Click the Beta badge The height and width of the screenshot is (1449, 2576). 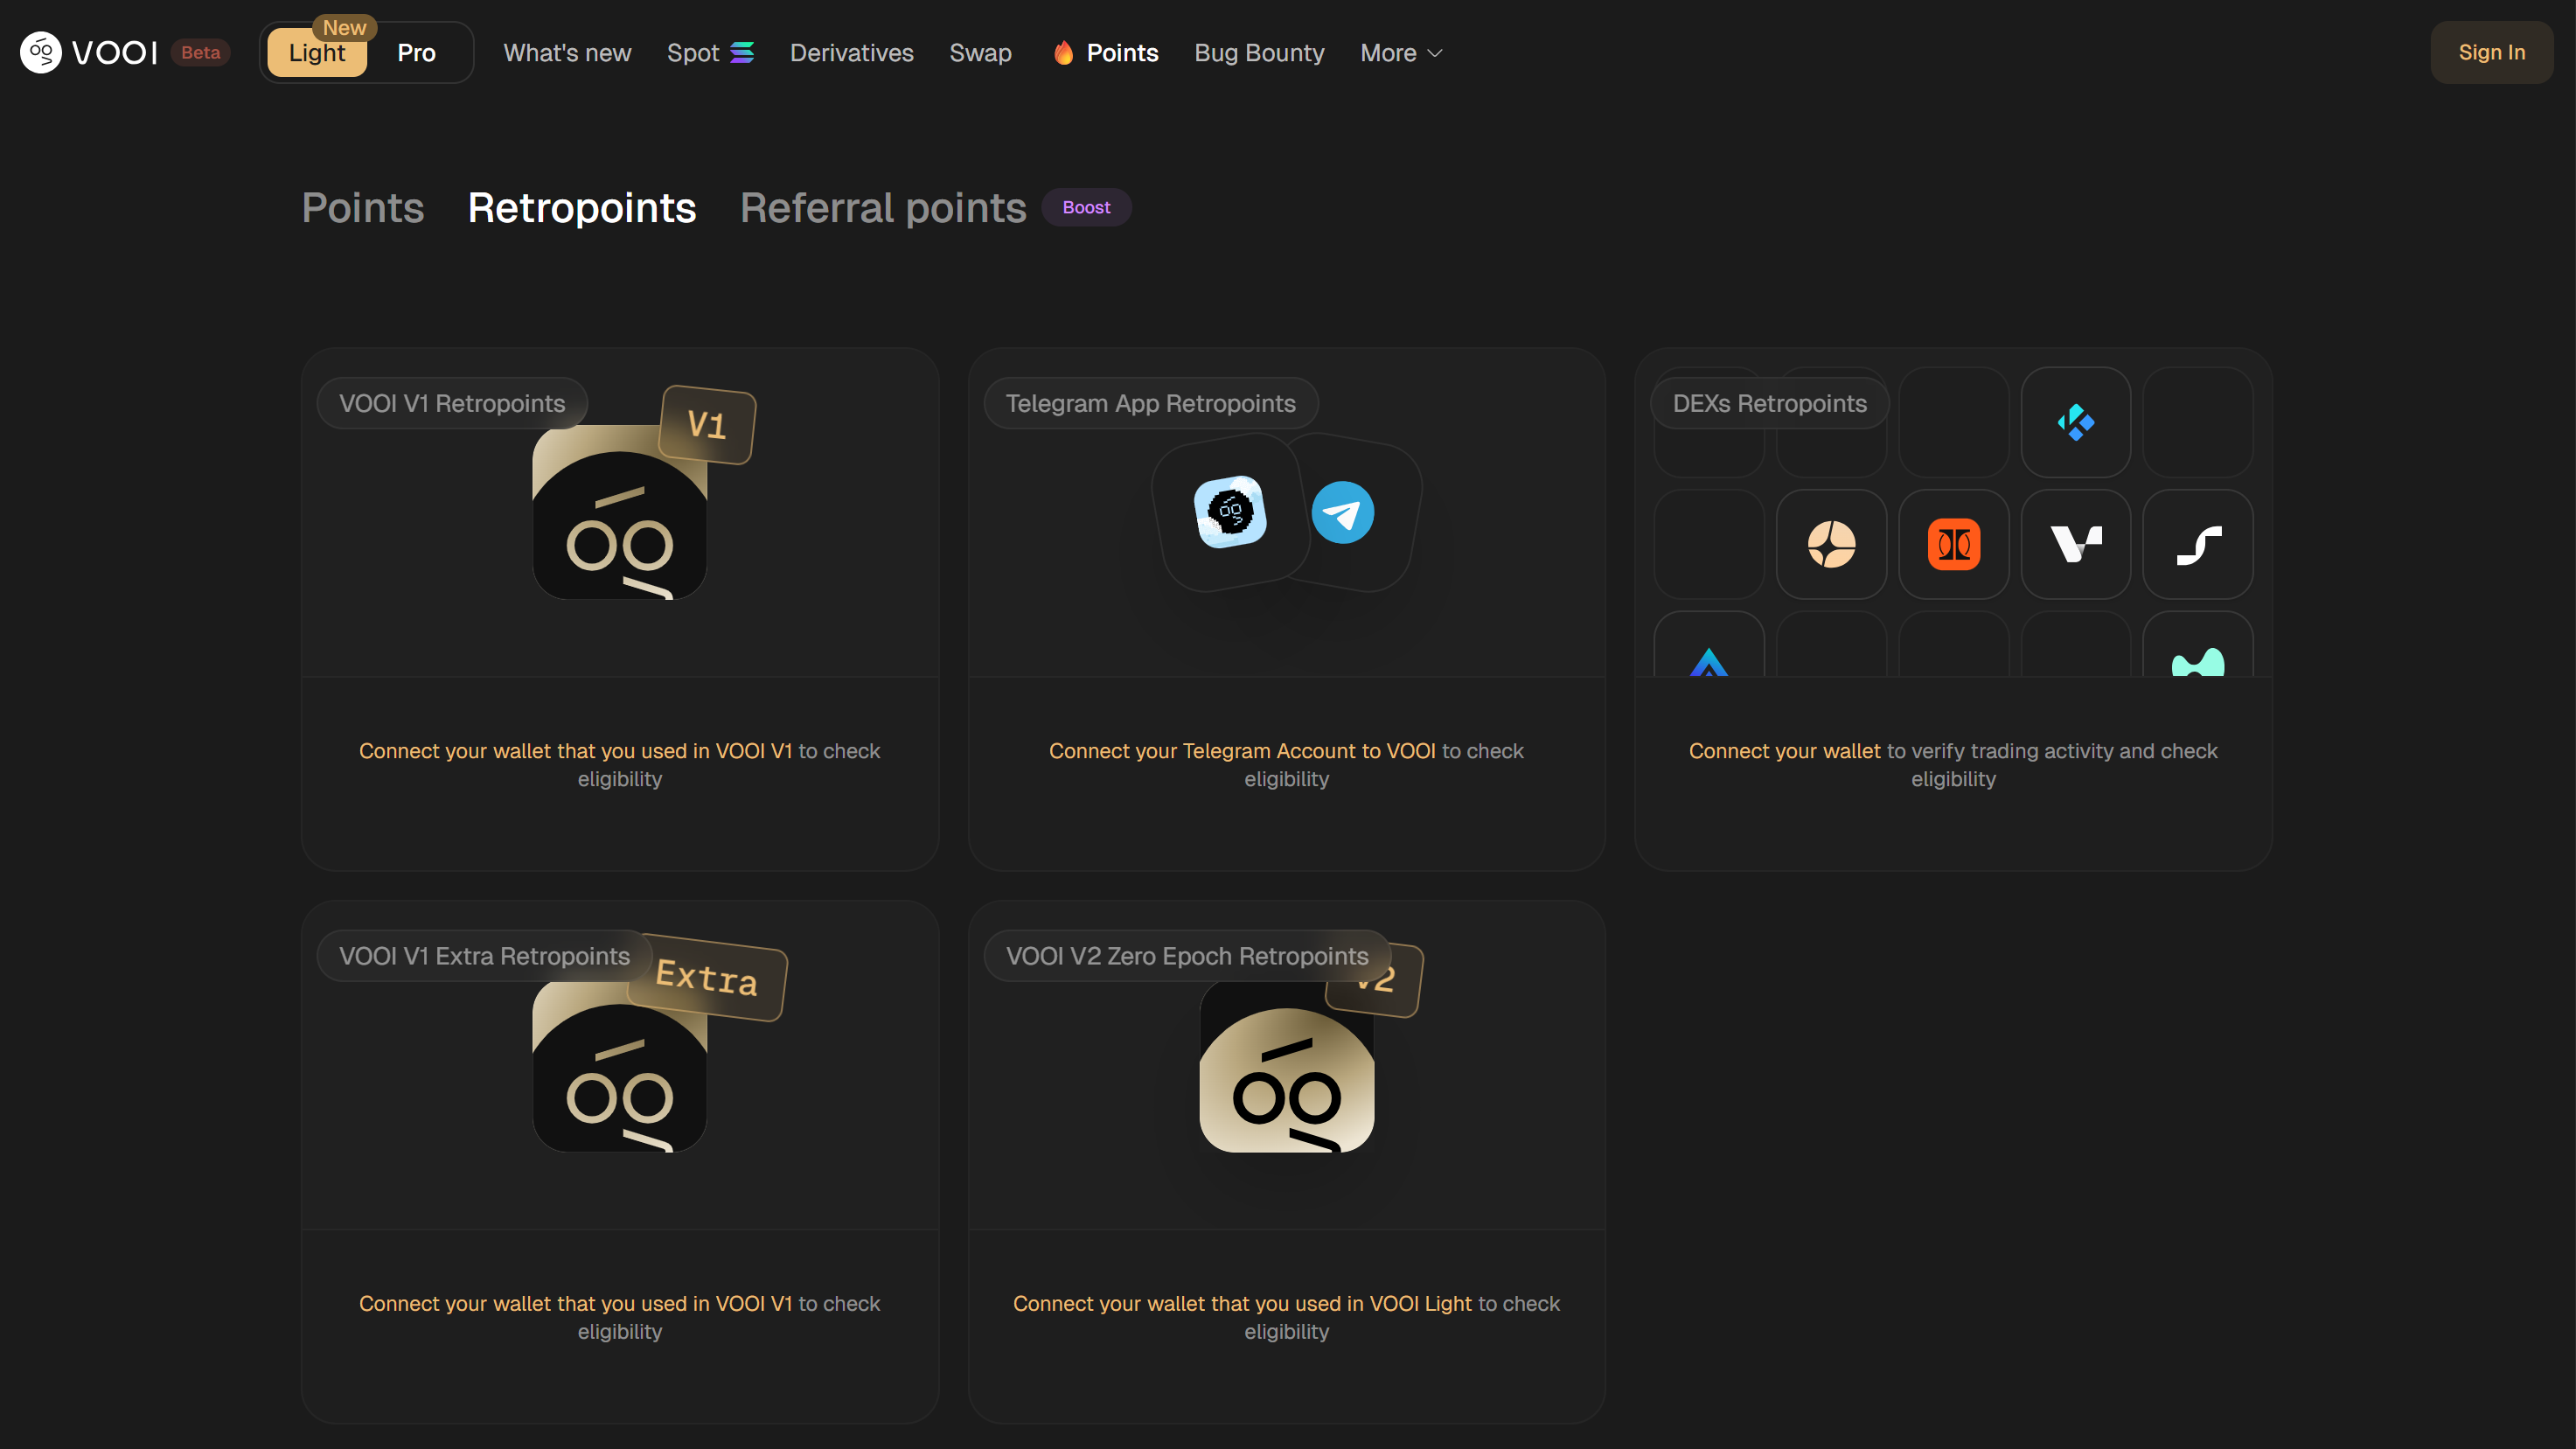(200, 52)
